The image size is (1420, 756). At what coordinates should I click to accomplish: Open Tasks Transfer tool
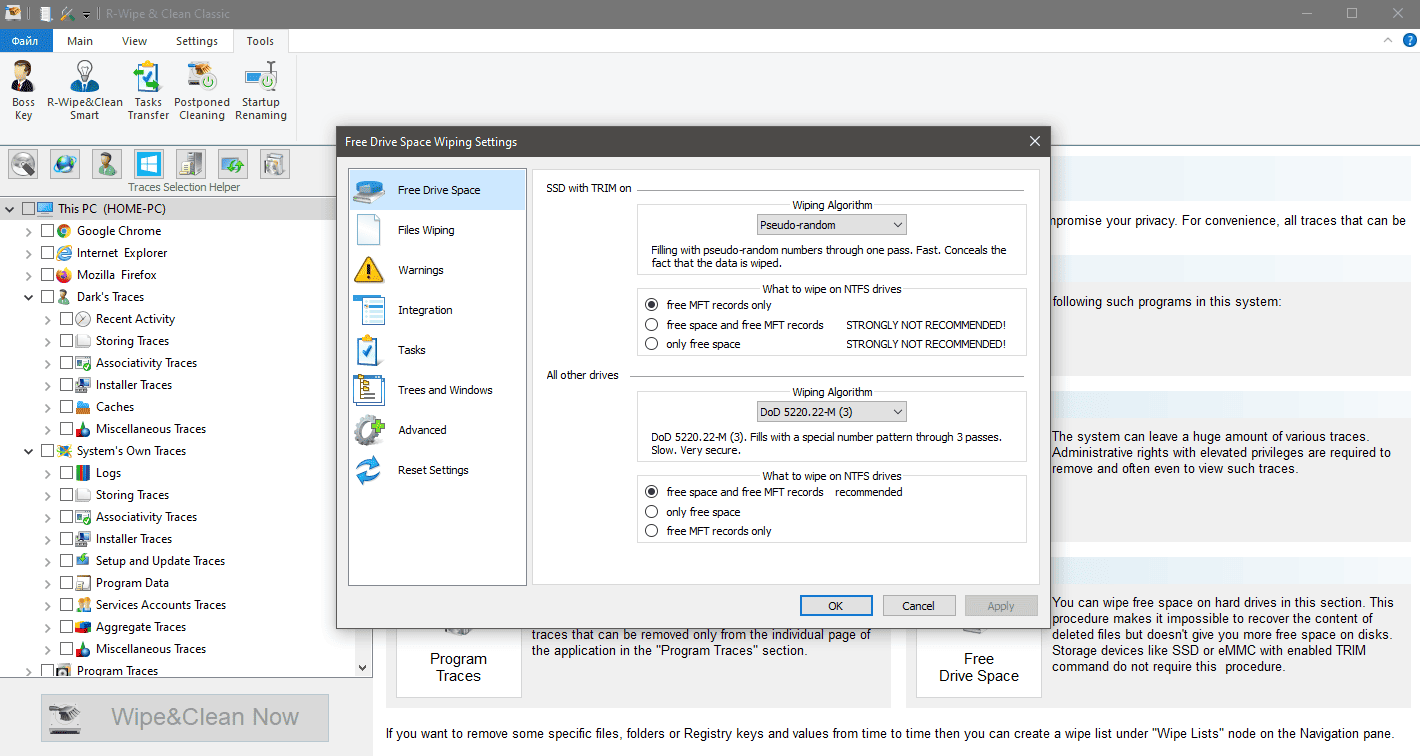click(148, 90)
